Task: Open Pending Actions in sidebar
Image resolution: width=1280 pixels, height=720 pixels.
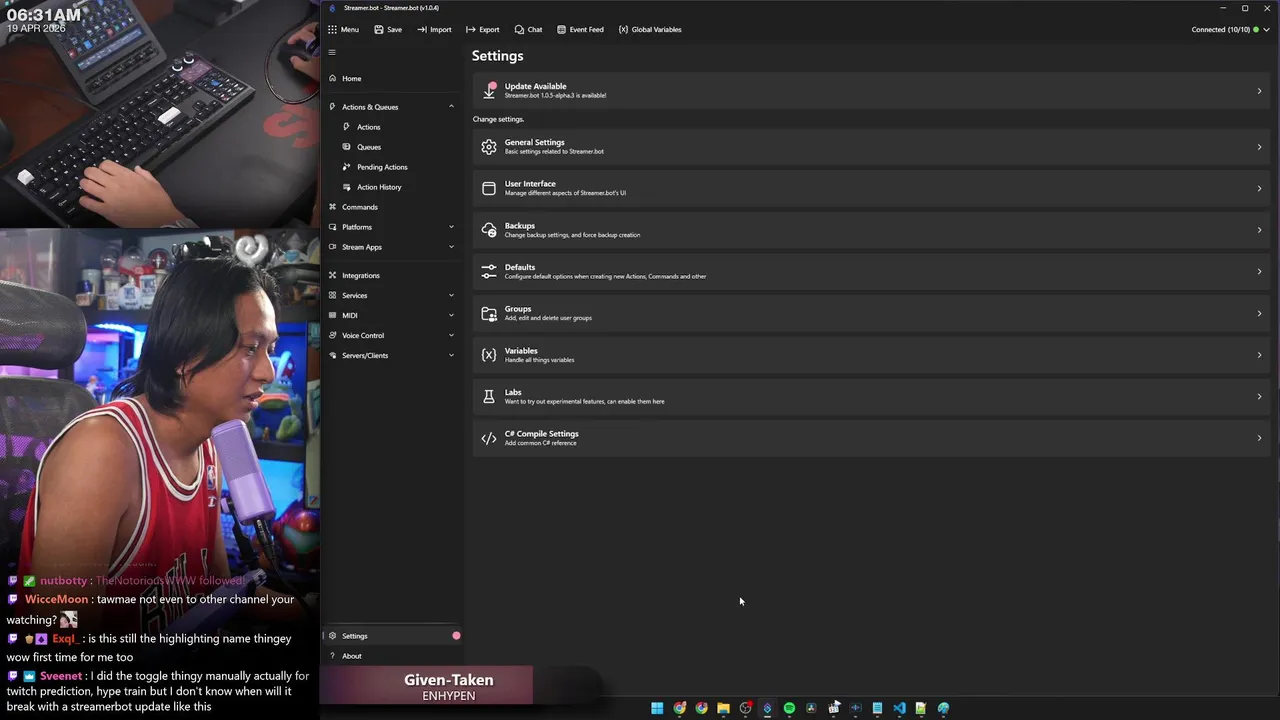Action: [392, 167]
